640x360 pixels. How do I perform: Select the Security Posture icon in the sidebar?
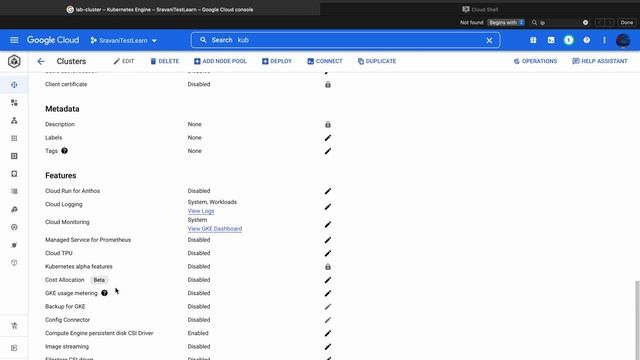pyautogui.click(x=14, y=245)
